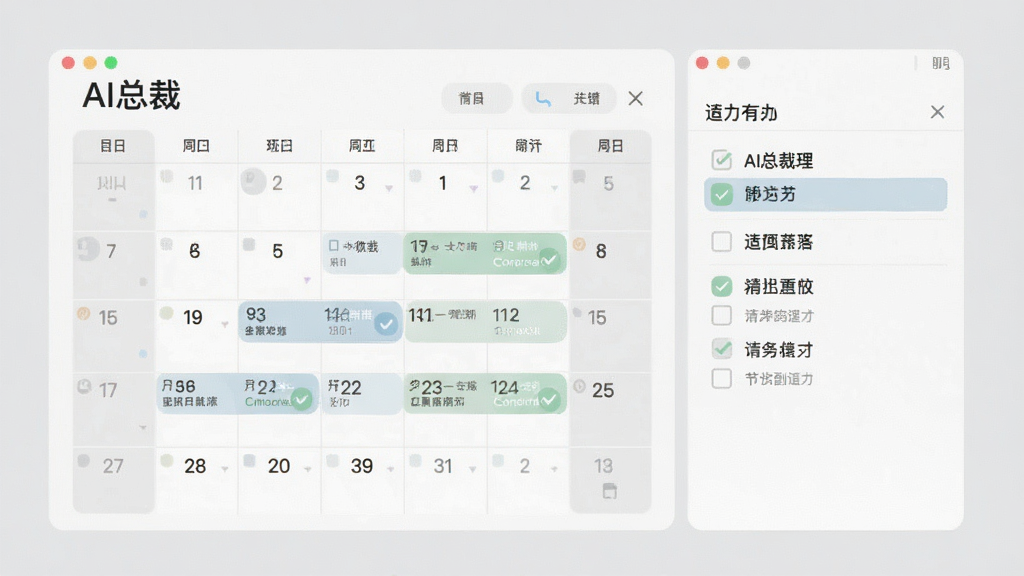1024x576 pixels.
Task: Click the green dot beside date 19
Action: tap(167, 313)
